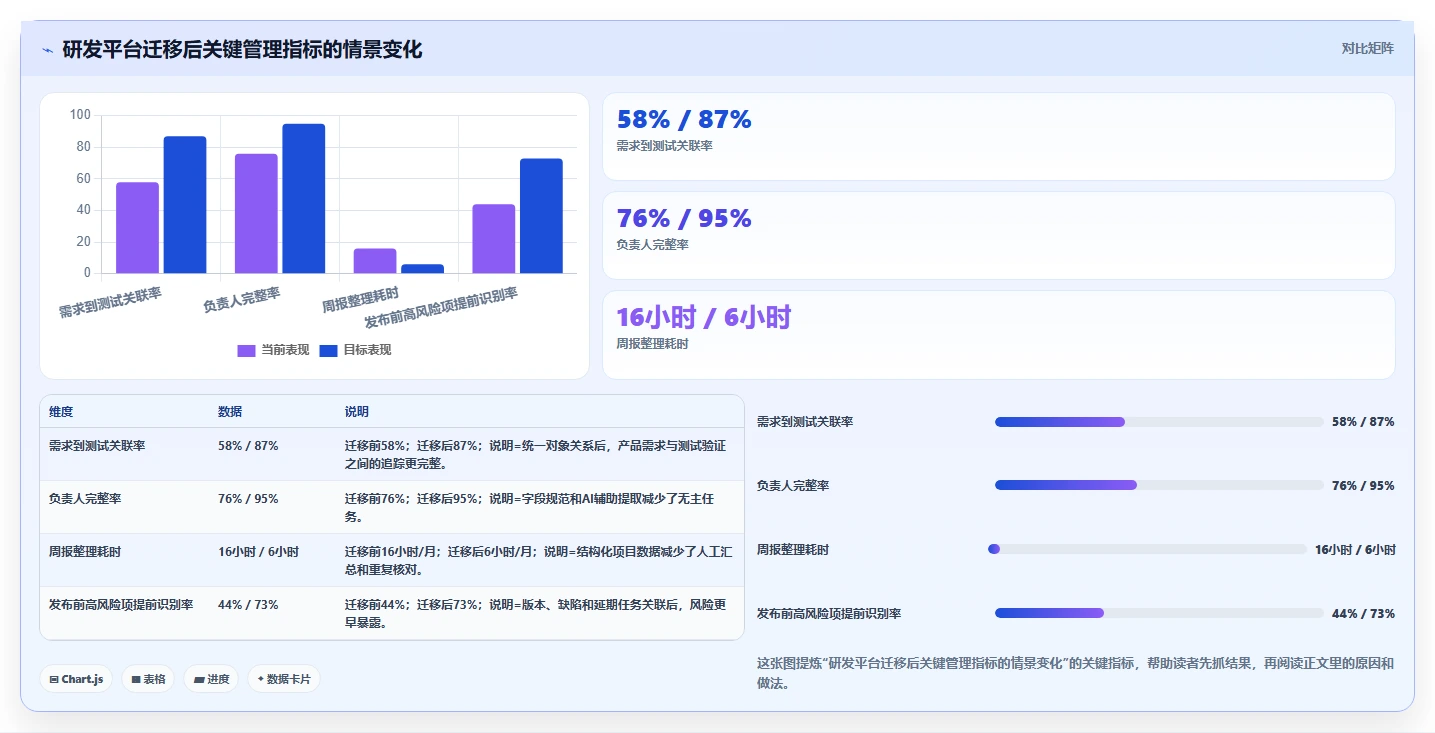This screenshot has width=1435, height=733.
Task: Click the 数据卡片 tag chip
Action: point(284,679)
